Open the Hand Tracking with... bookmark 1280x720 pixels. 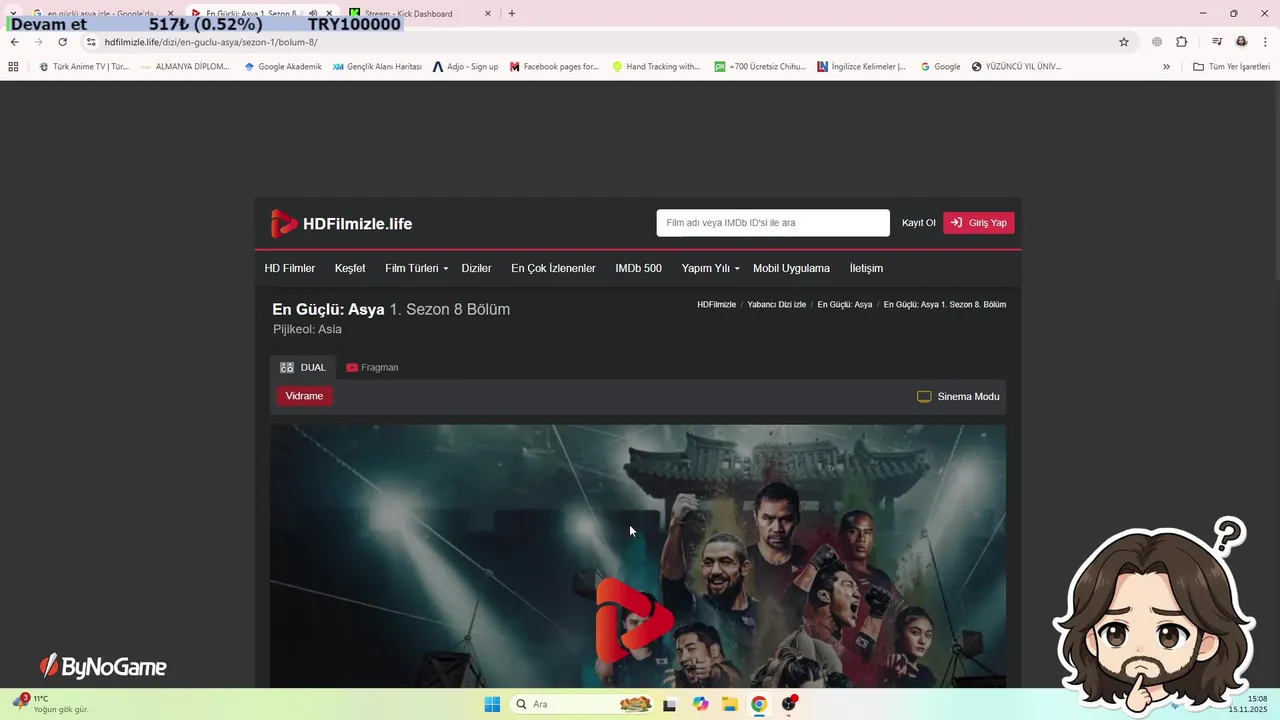point(656,67)
